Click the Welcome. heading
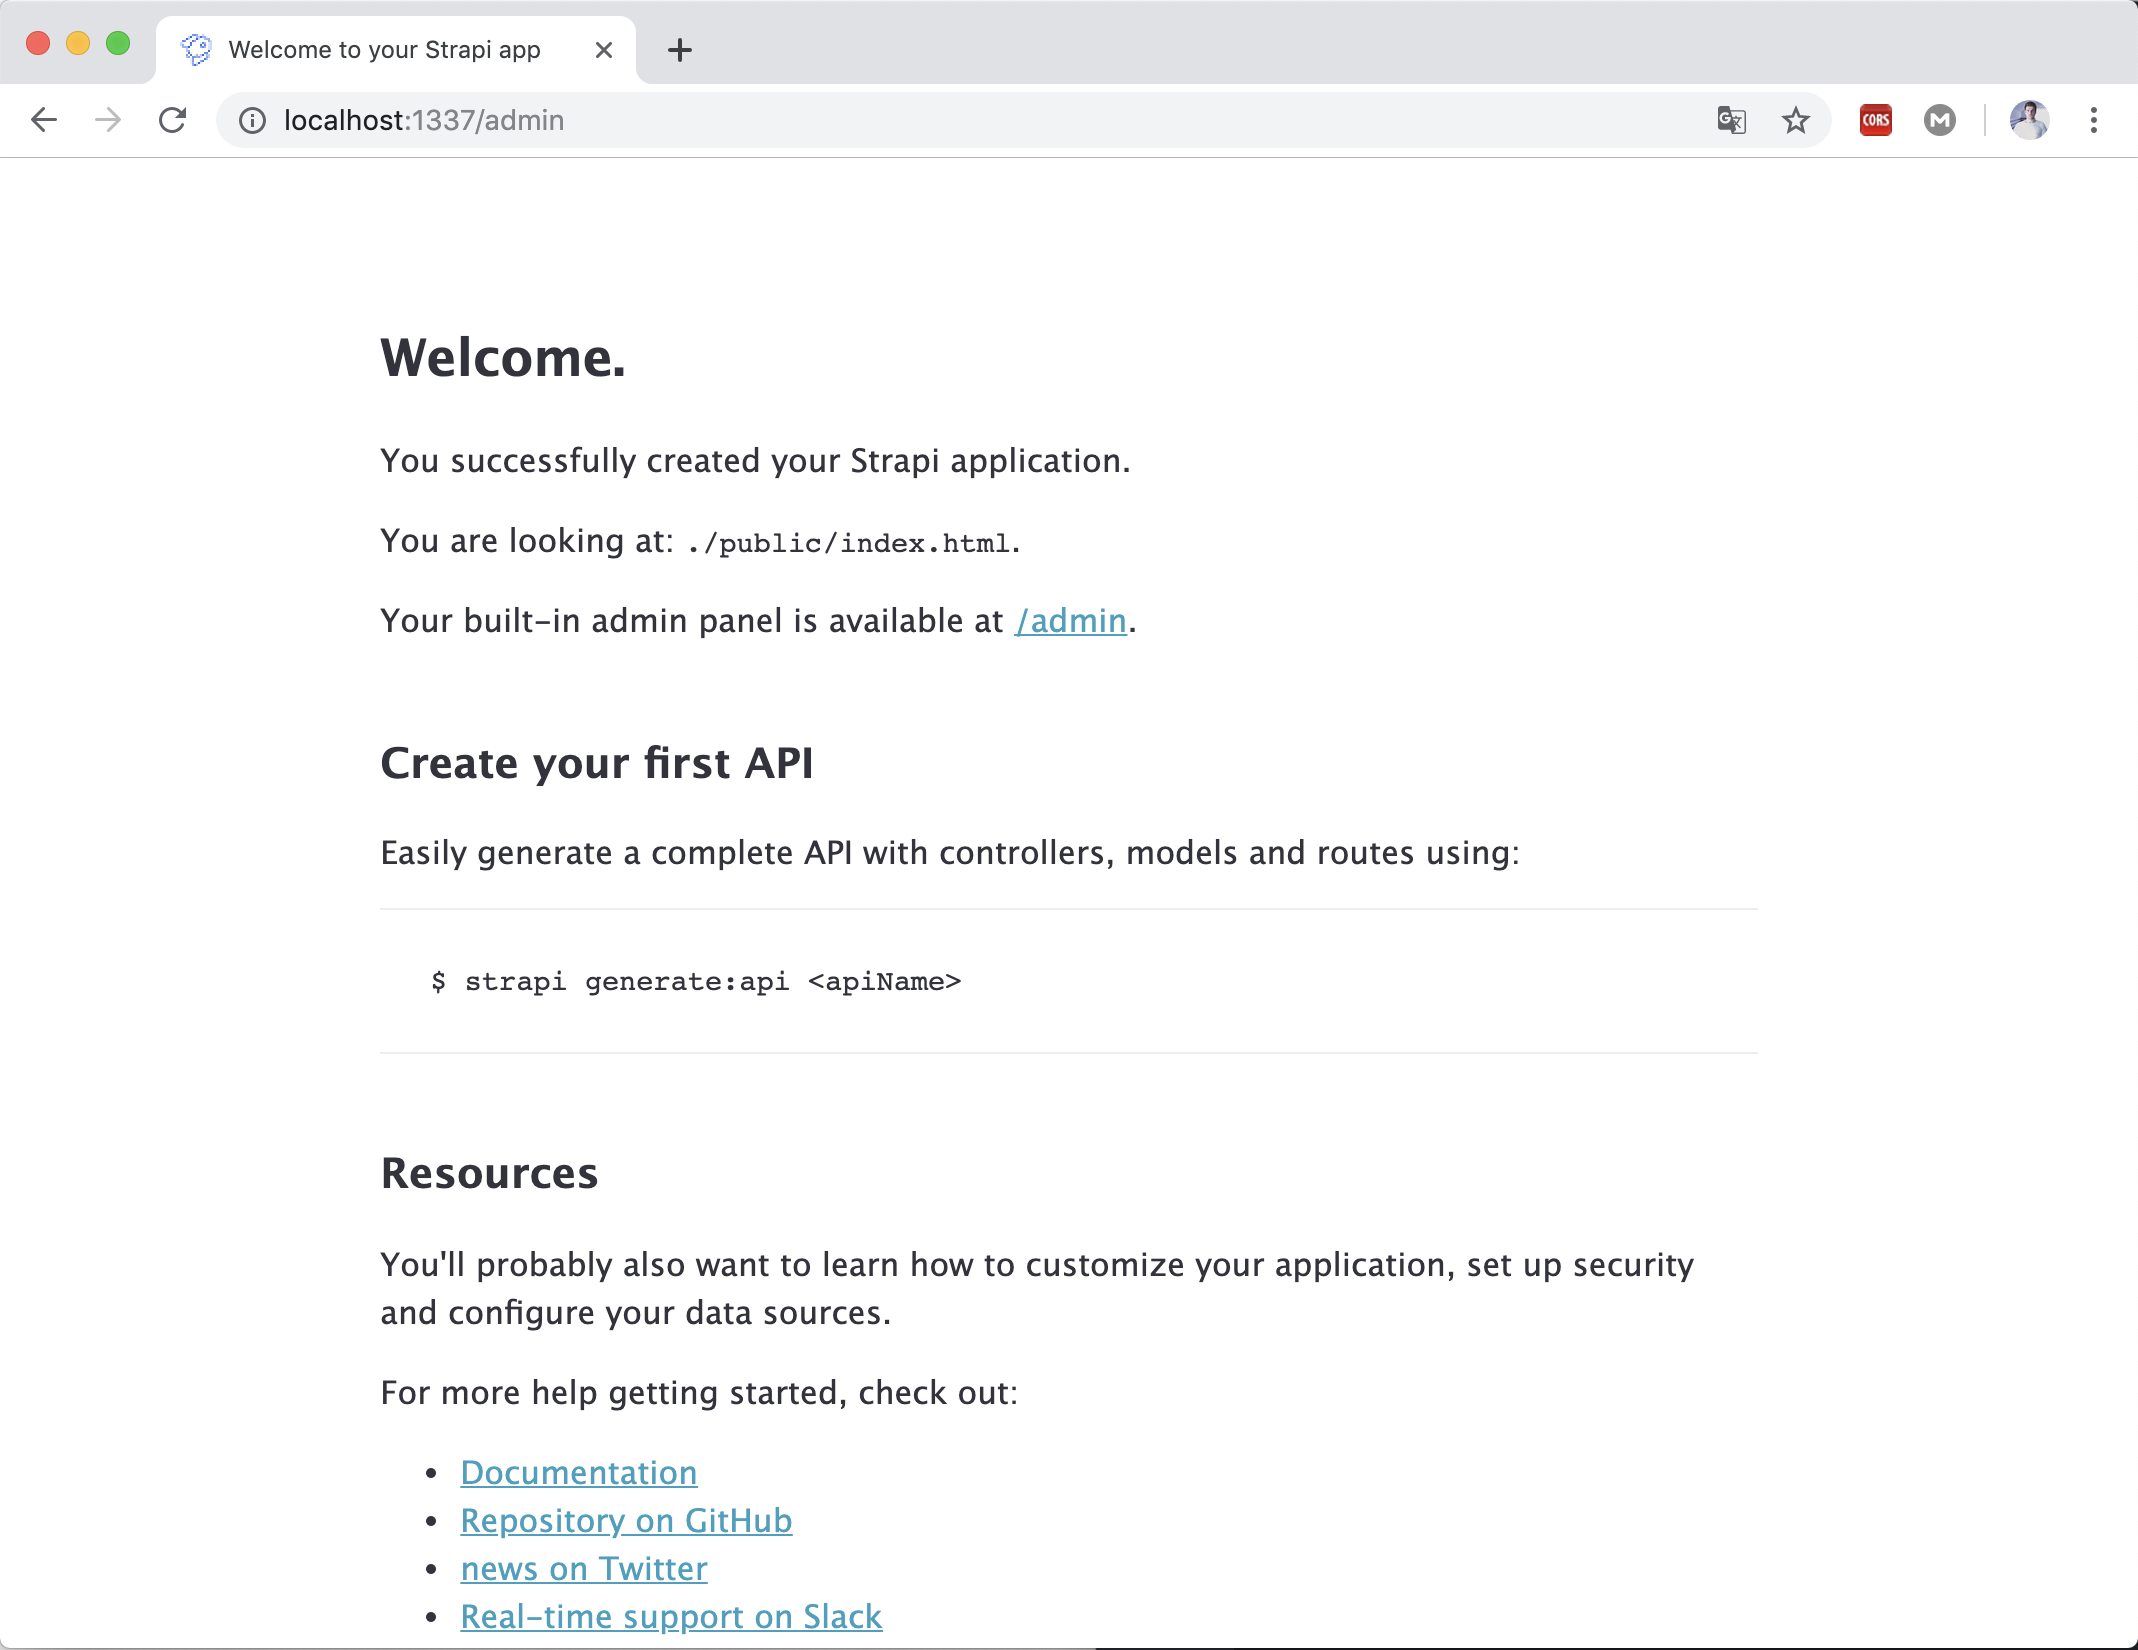The width and height of the screenshot is (2138, 1650). click(503, 358)
